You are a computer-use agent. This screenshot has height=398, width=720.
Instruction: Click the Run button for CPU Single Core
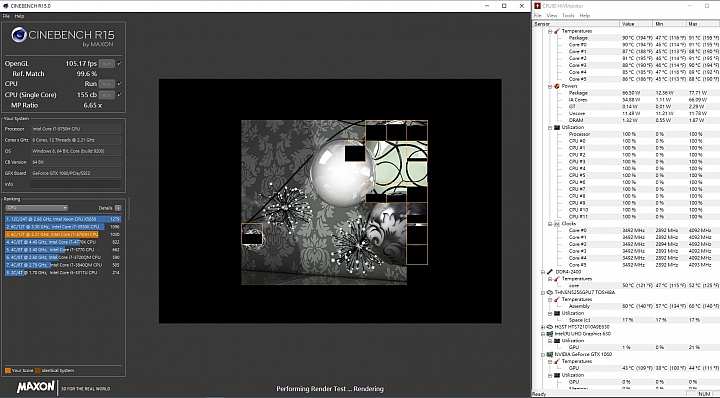tap(107, 95)
